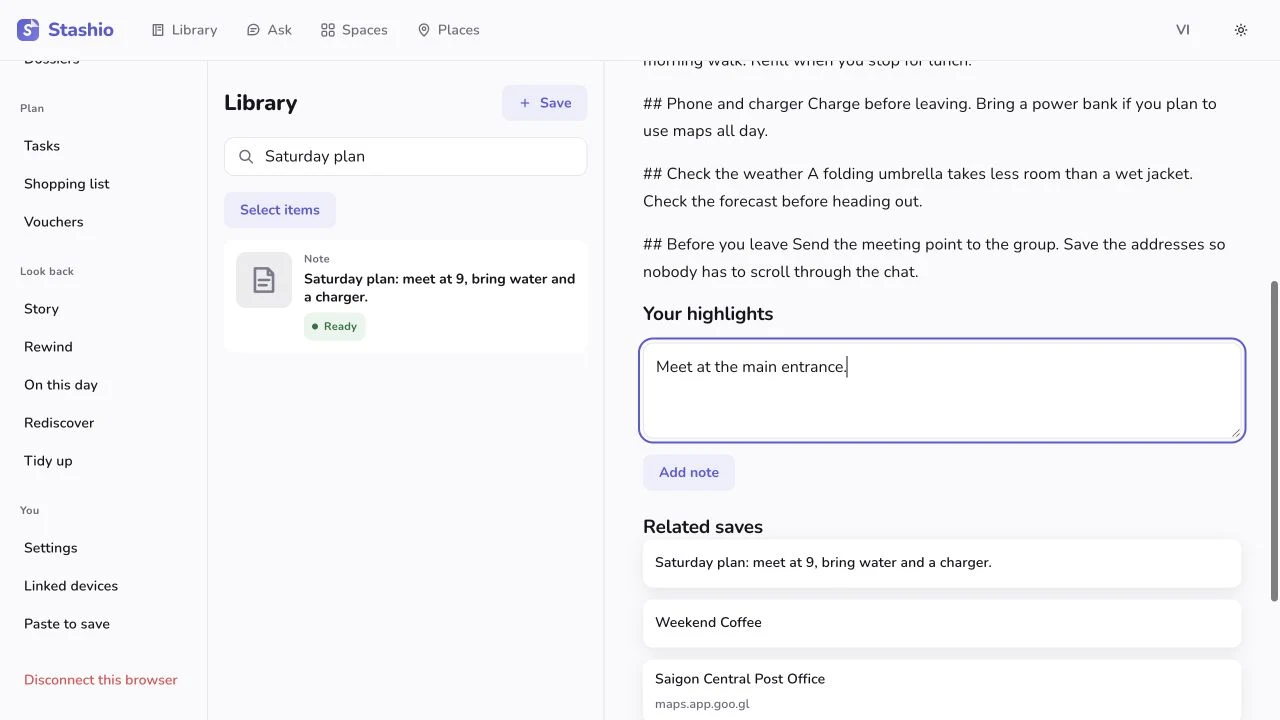Click the search magnifier icon in Library

pyautogui.click(x=246, y=157)
